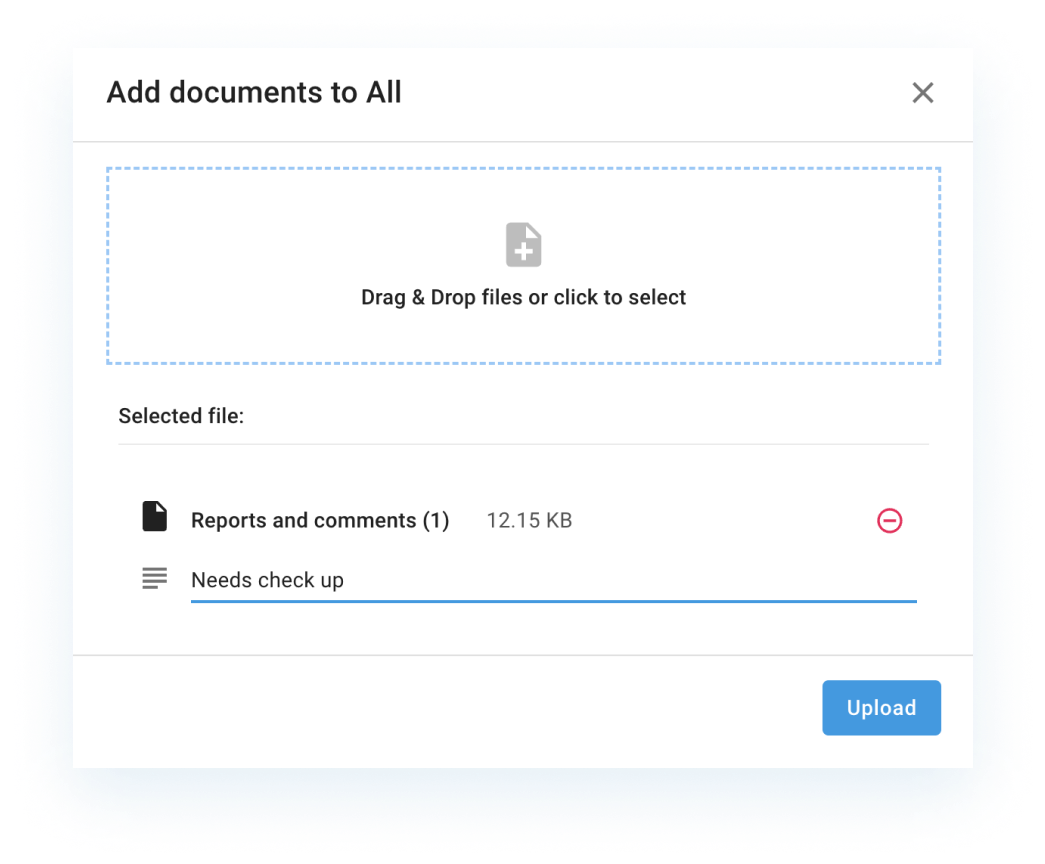This screenshot has height=864, width=1045.
Task: Click the Add documents to All title
Action: 253,92
